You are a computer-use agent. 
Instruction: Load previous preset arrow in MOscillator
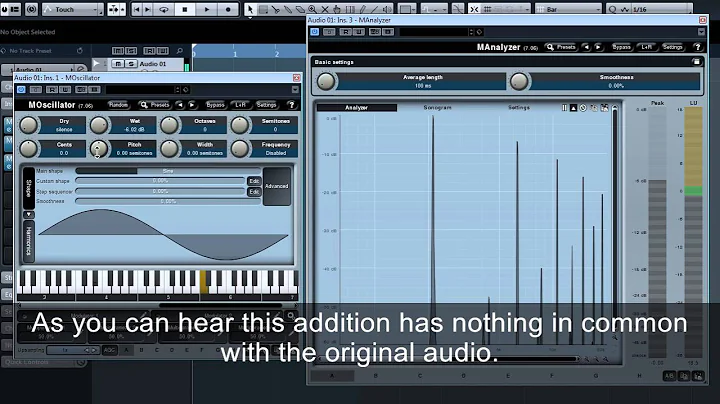coord(180,105)
